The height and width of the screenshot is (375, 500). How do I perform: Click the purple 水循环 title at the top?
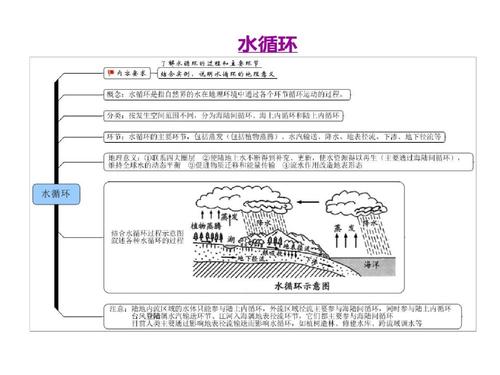coord(267,44)
